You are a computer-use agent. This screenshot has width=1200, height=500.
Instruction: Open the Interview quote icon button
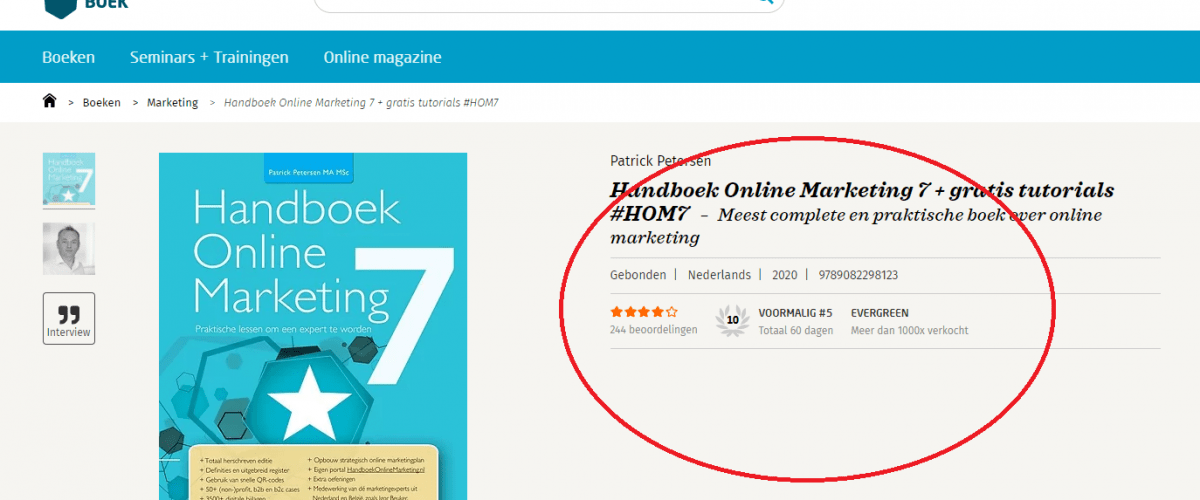point(69,318)
